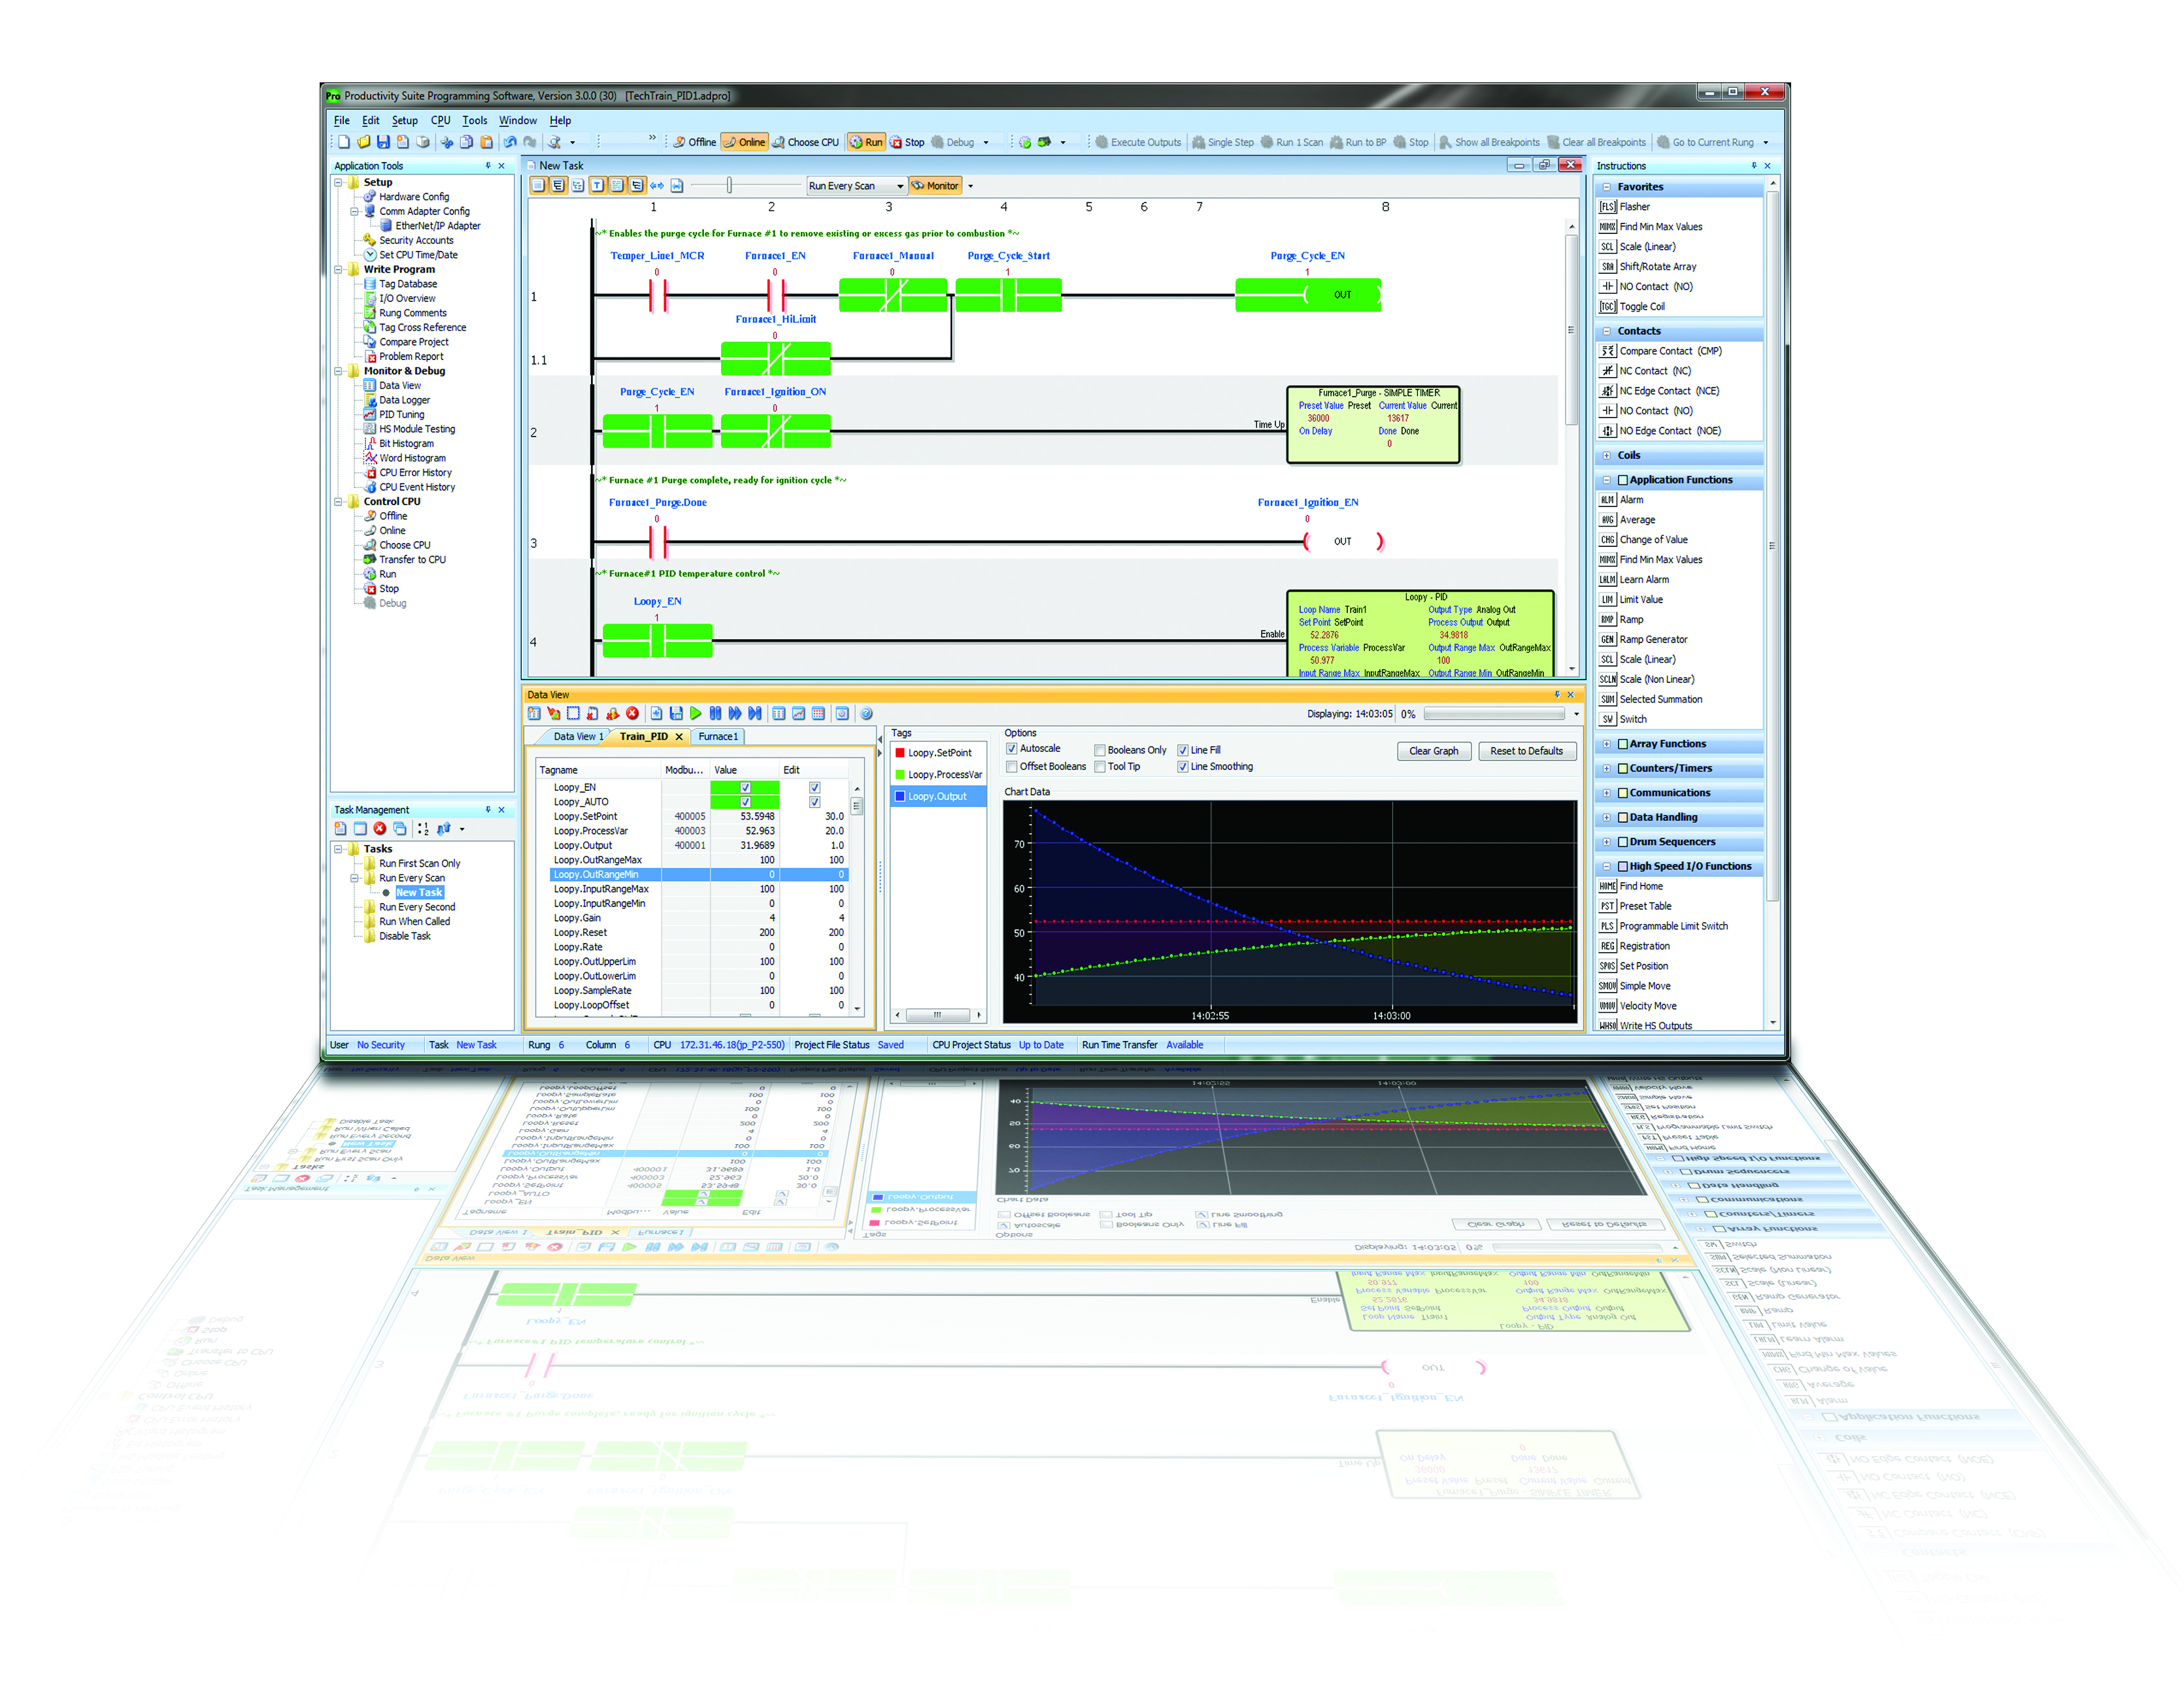Switch to the Furnace1 tab
The height and width of the screenshot is (1688, 2184).
718,737
